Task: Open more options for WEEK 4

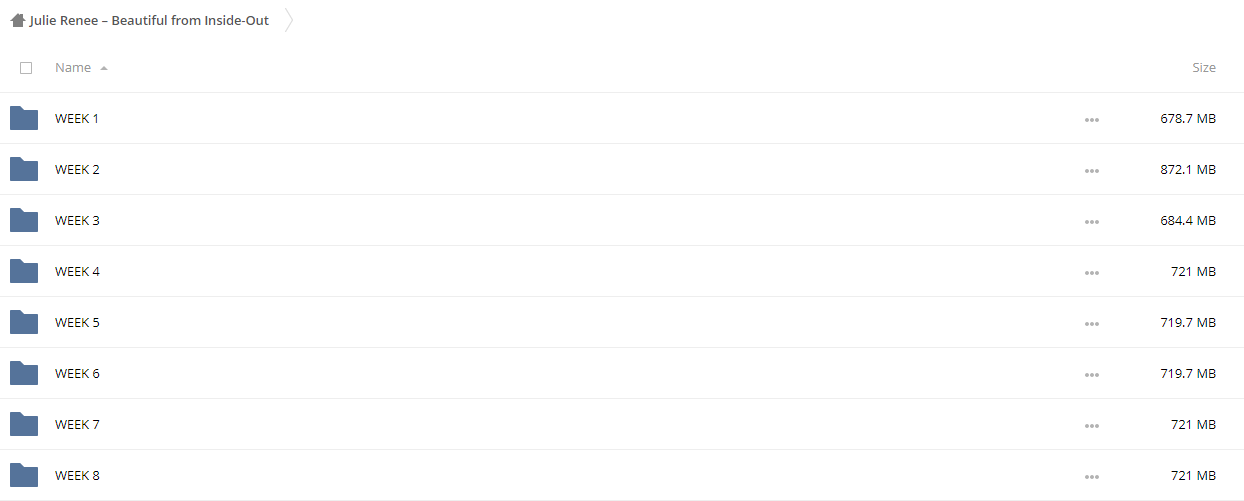Action: point(1091,273)
